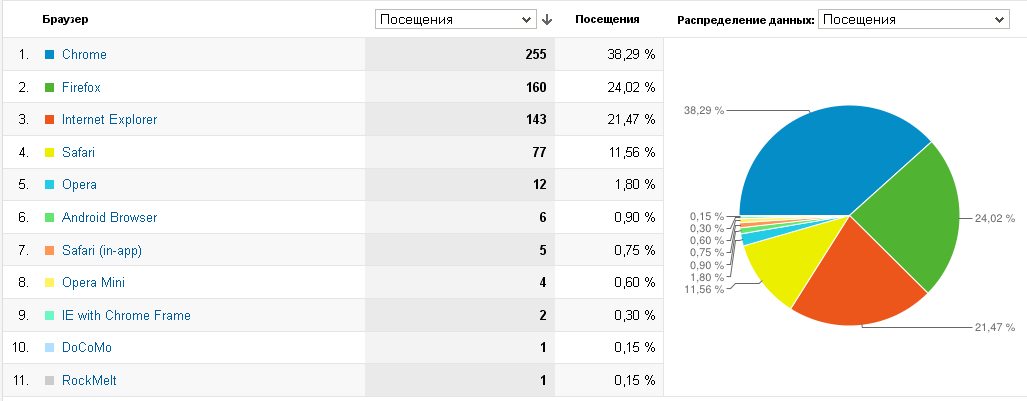Select IE with Chrome Frame link
Image resolution: width=1027 pixels, height=401 pixels.
pyautogui.click(x=126, y=316)
